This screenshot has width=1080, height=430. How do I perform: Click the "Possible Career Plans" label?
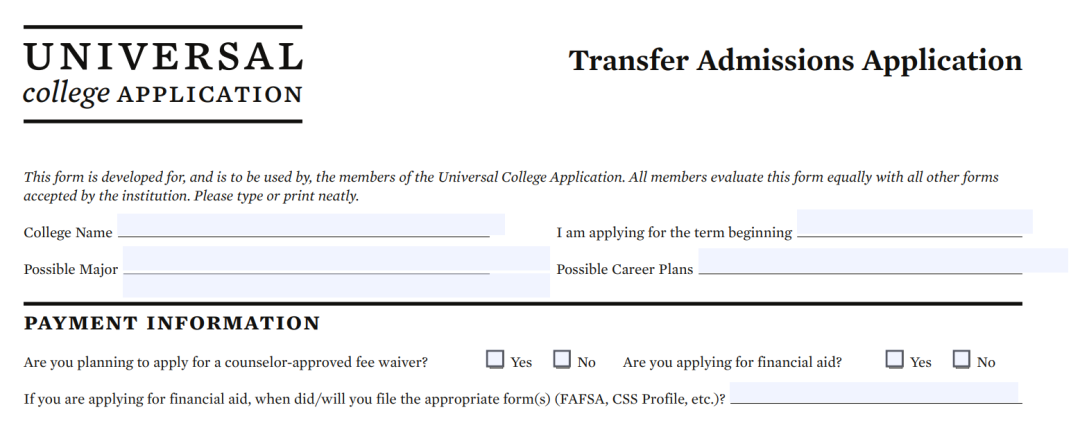click(625, 270)
